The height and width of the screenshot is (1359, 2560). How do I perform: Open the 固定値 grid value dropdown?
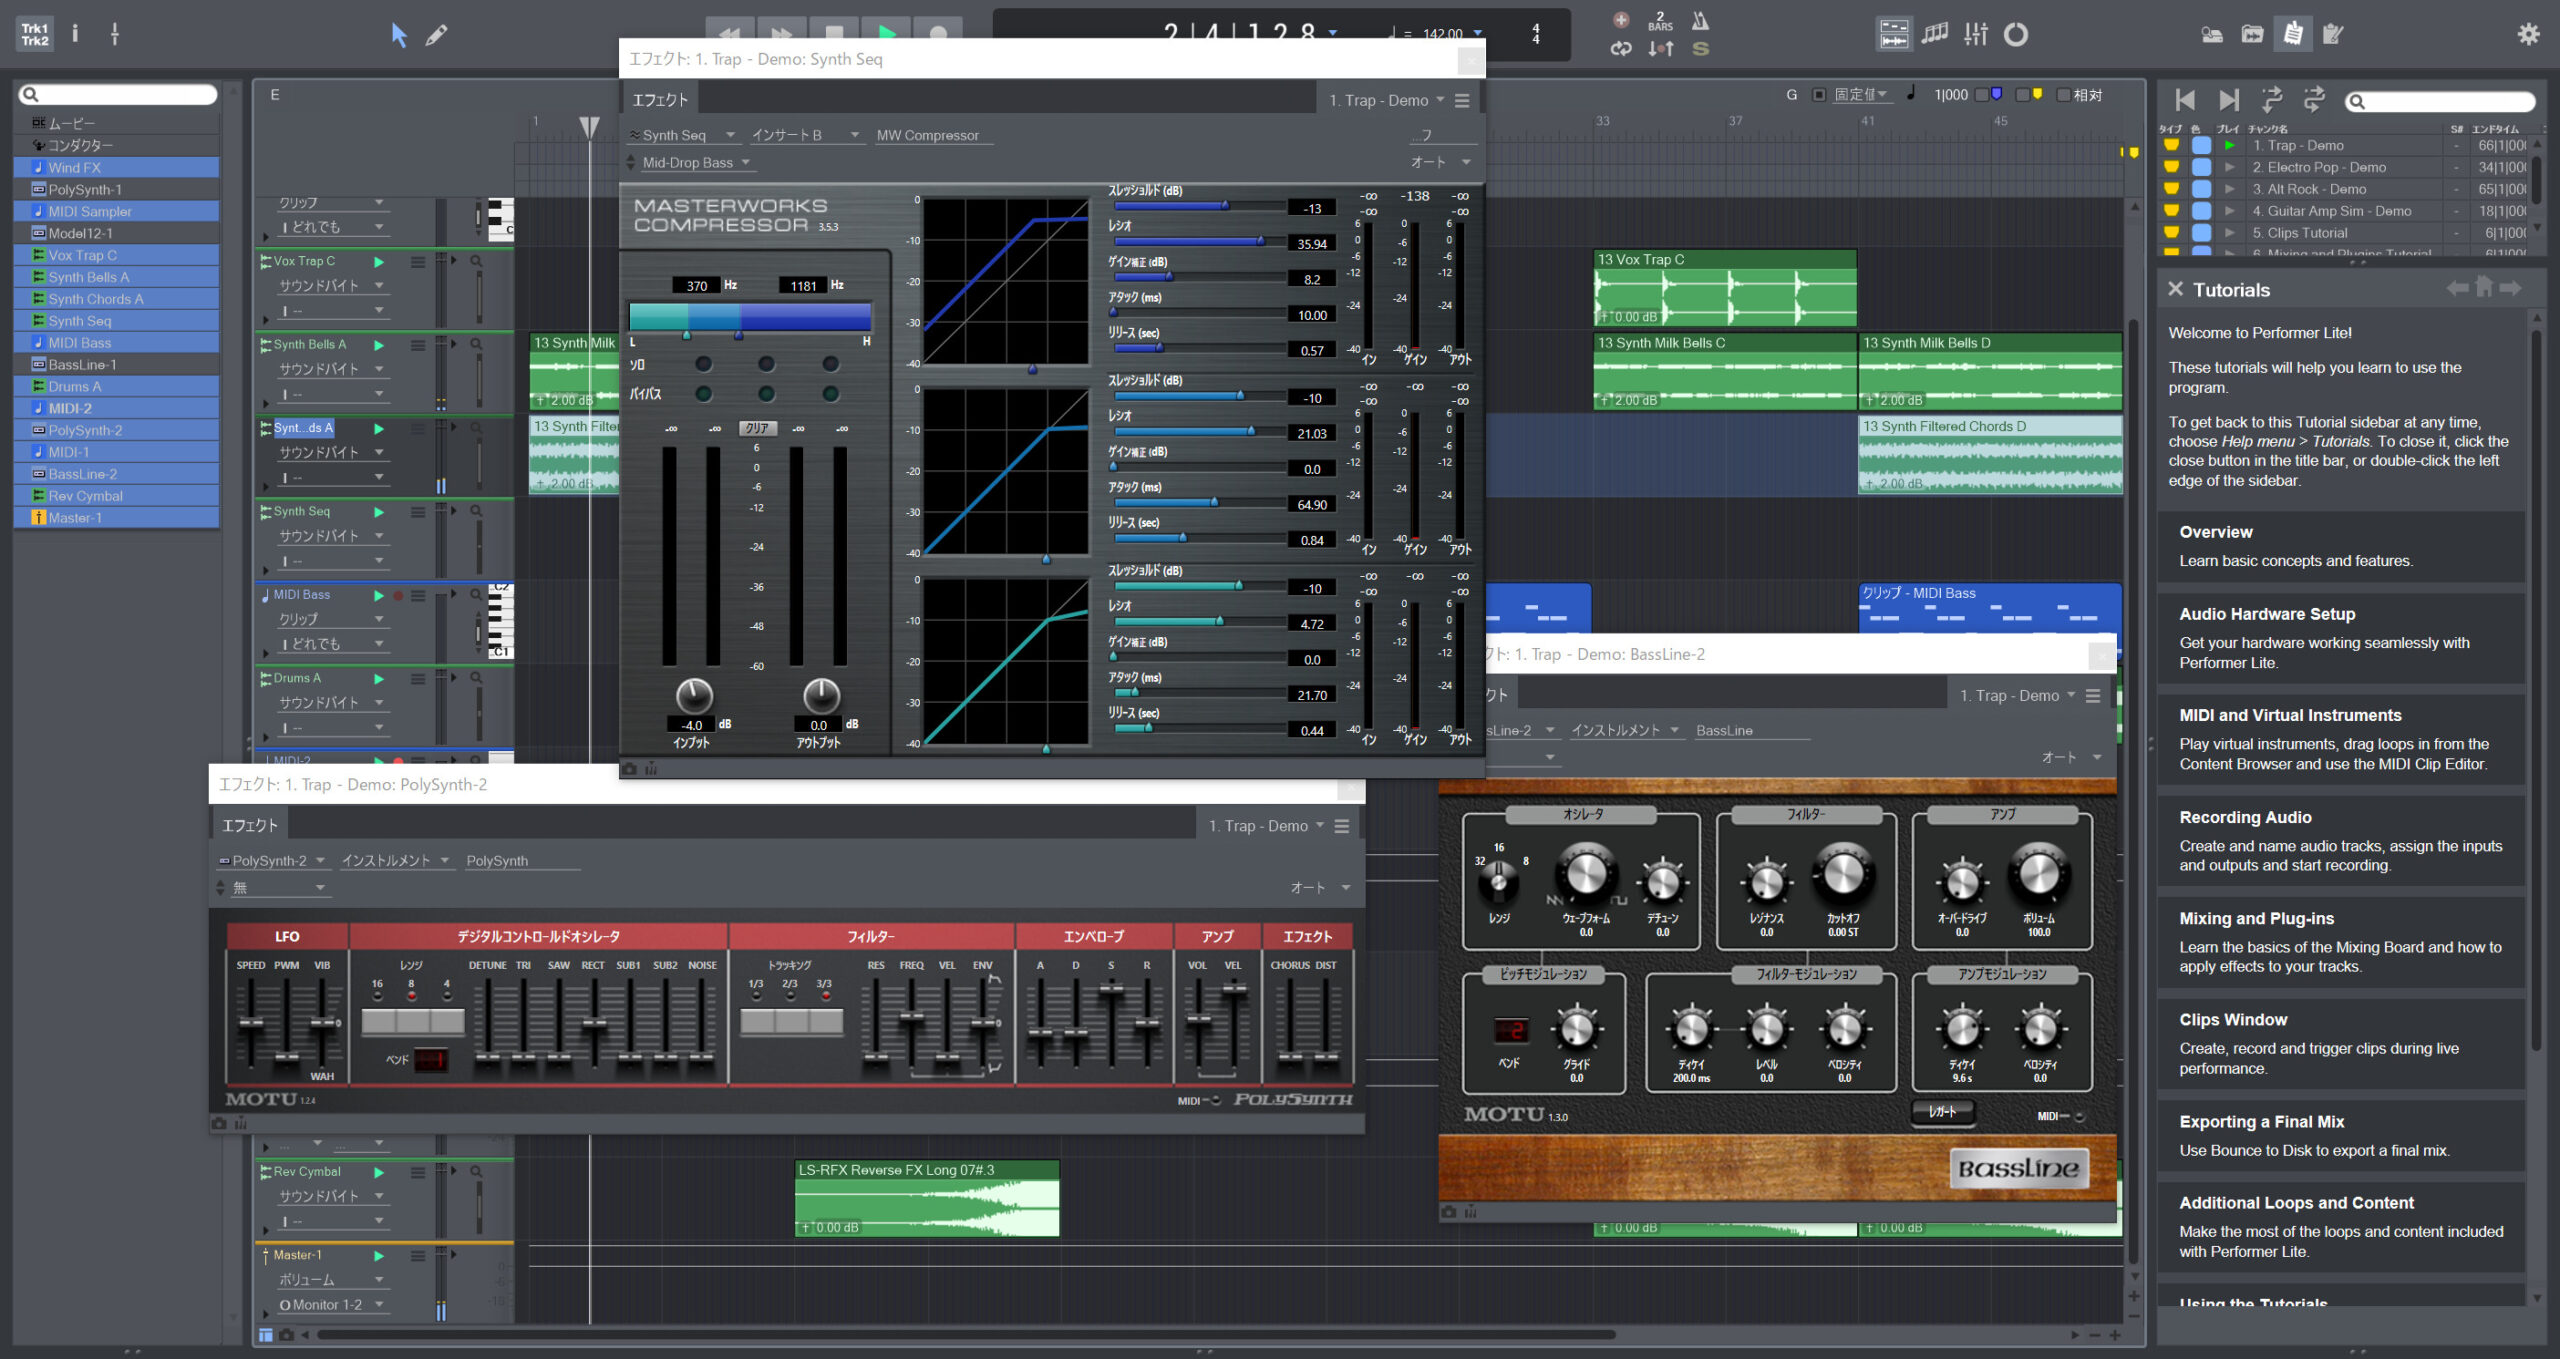tap(1862, 95)
